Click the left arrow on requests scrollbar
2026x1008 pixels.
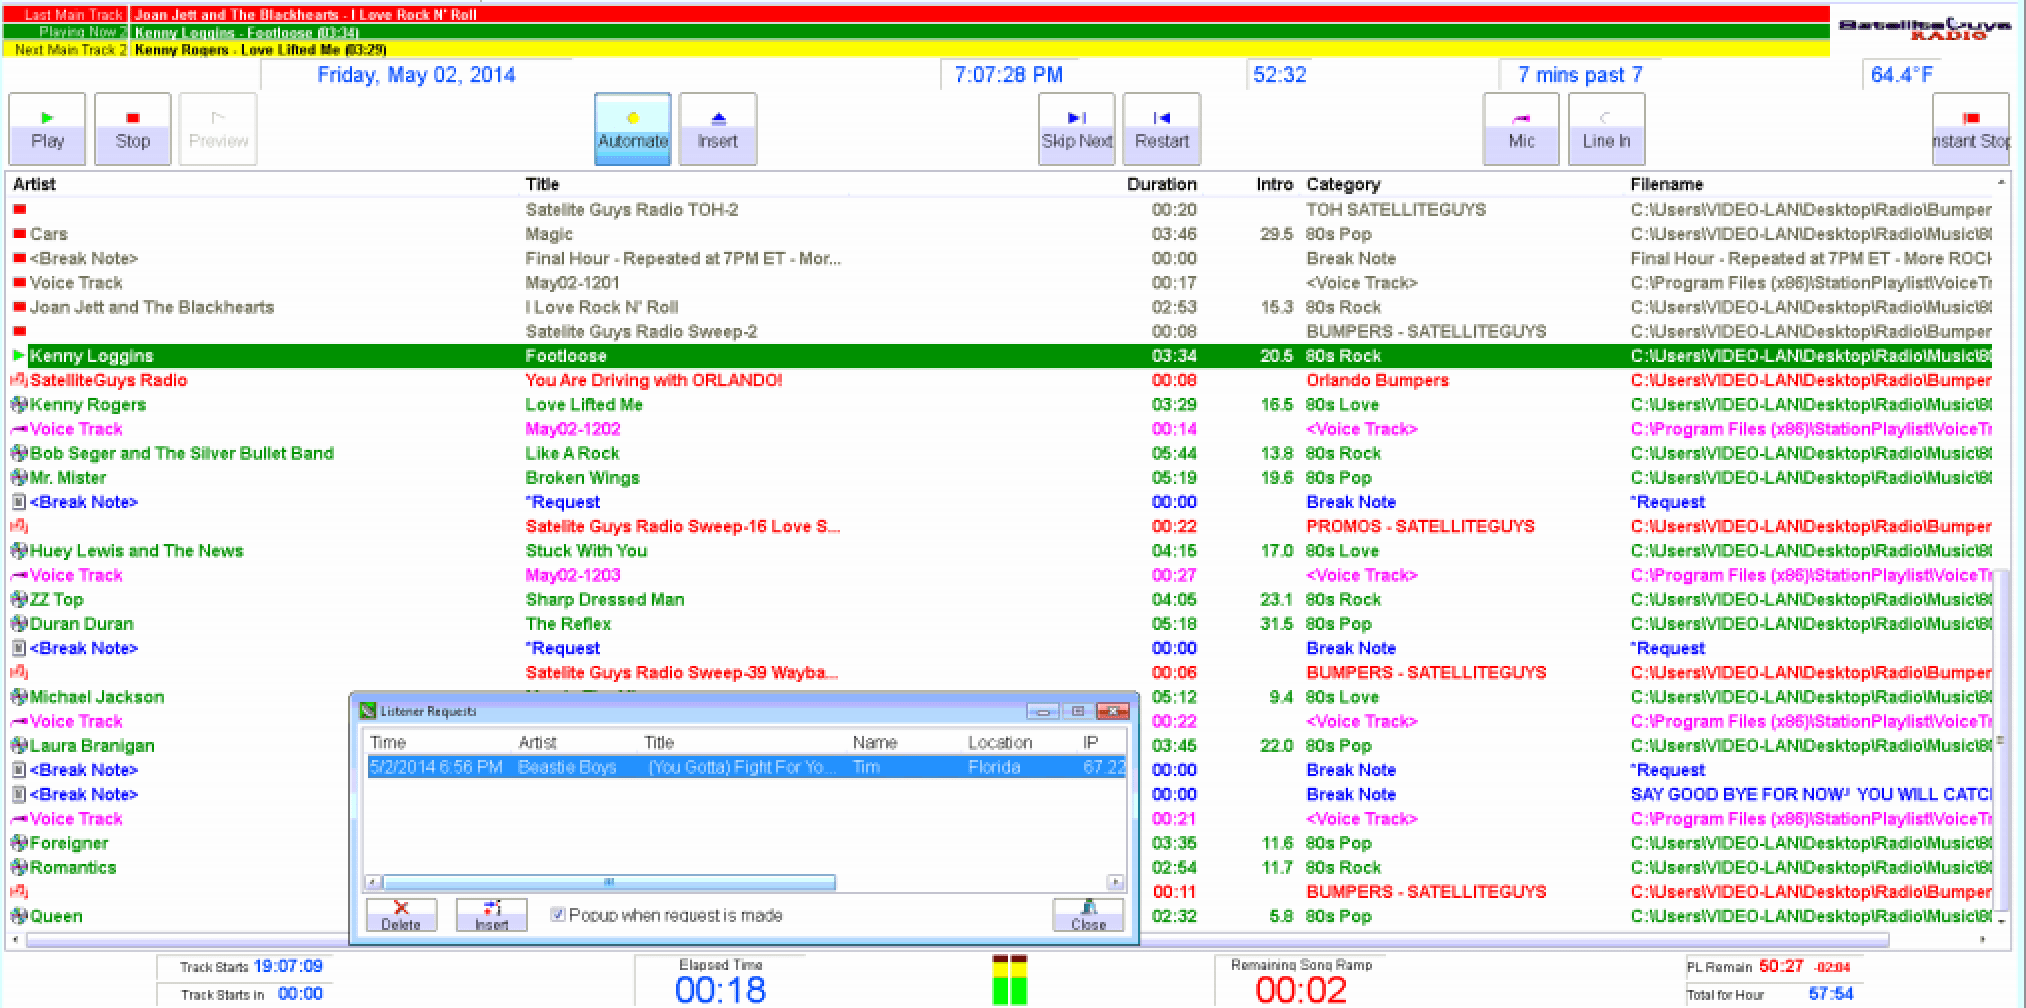(372, 882)
